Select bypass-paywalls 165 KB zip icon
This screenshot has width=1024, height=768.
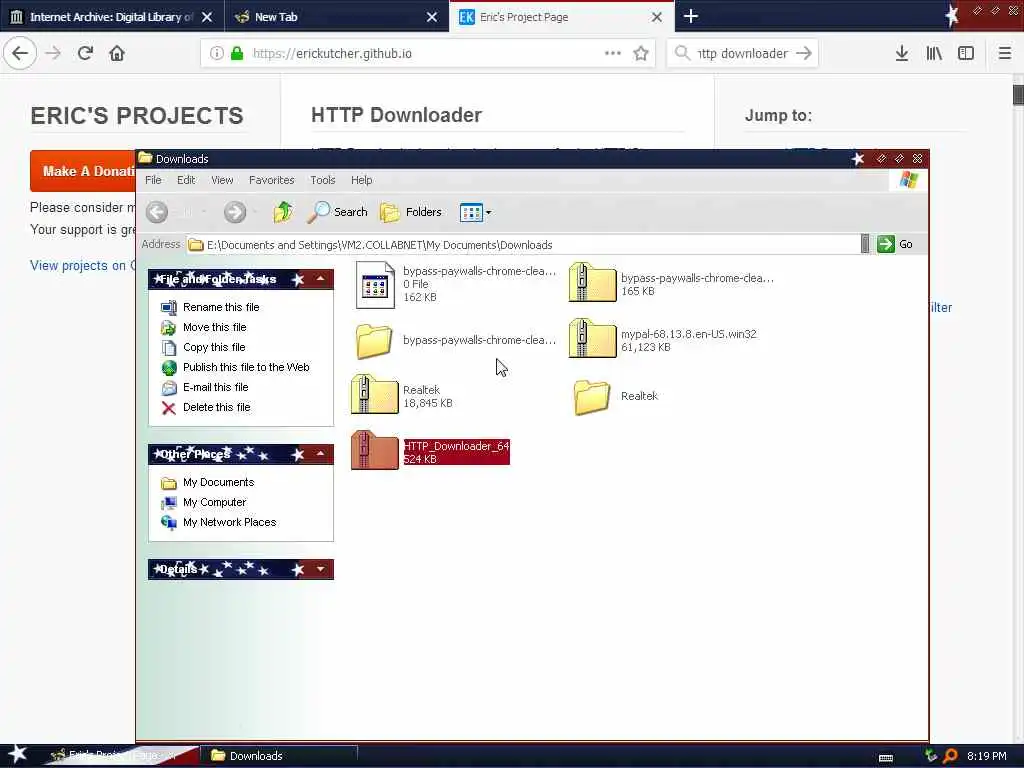tap(592, 282)
